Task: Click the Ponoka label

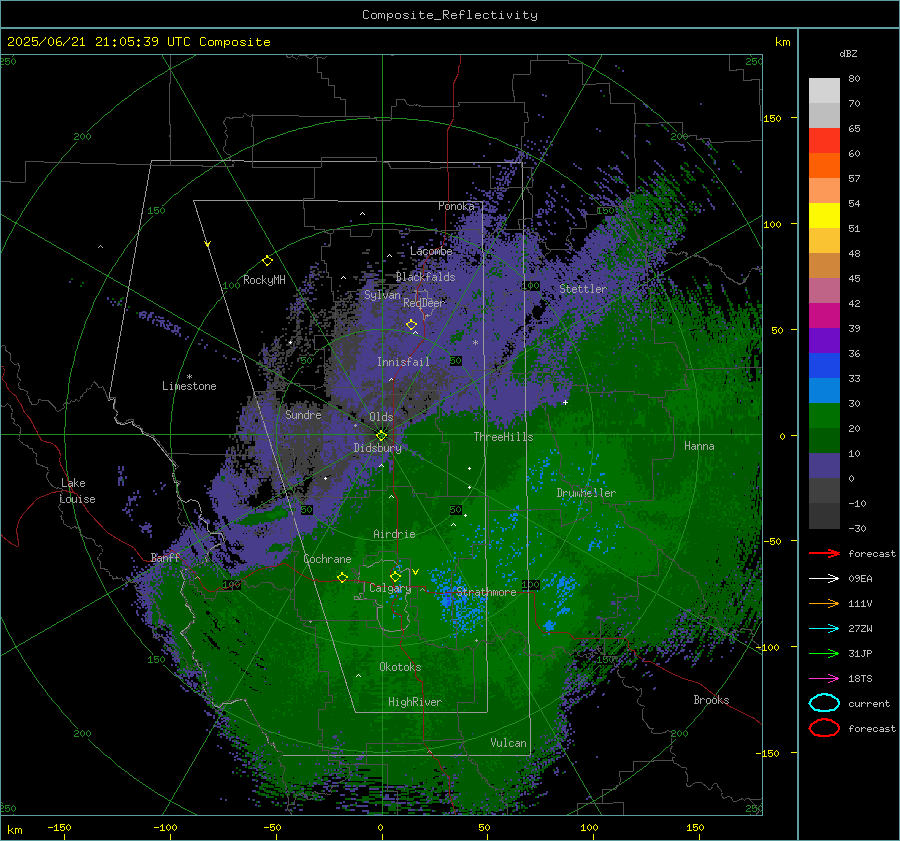Action: pyautogui.click(x=456, y=206)
